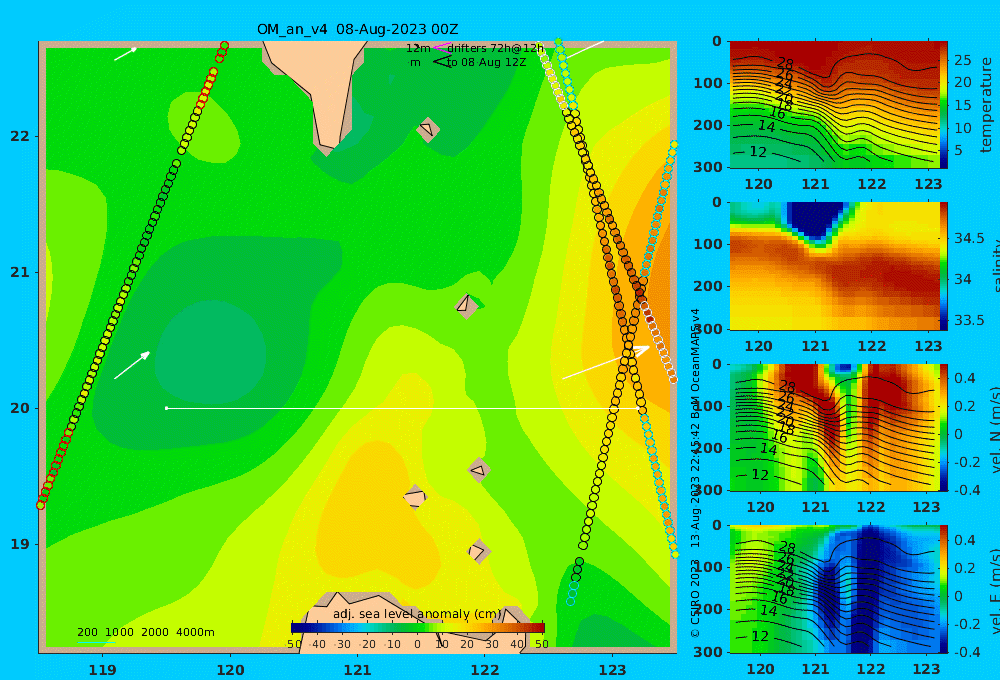The width and height of the screenshot is (1000, 680).
Task: Click longitude label 122 on main map
Action: tap(485, 670)
